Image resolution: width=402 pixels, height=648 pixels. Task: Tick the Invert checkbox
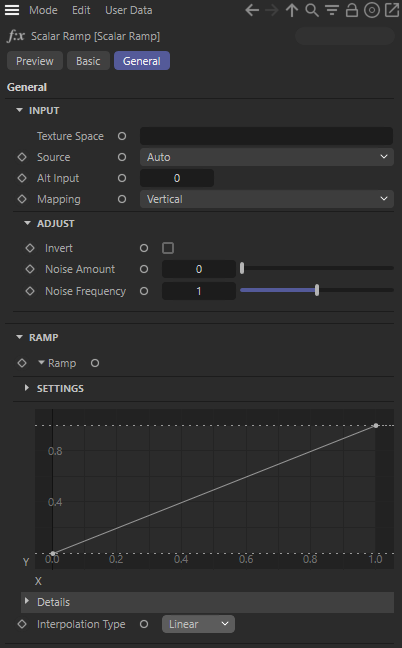point(168,248)
